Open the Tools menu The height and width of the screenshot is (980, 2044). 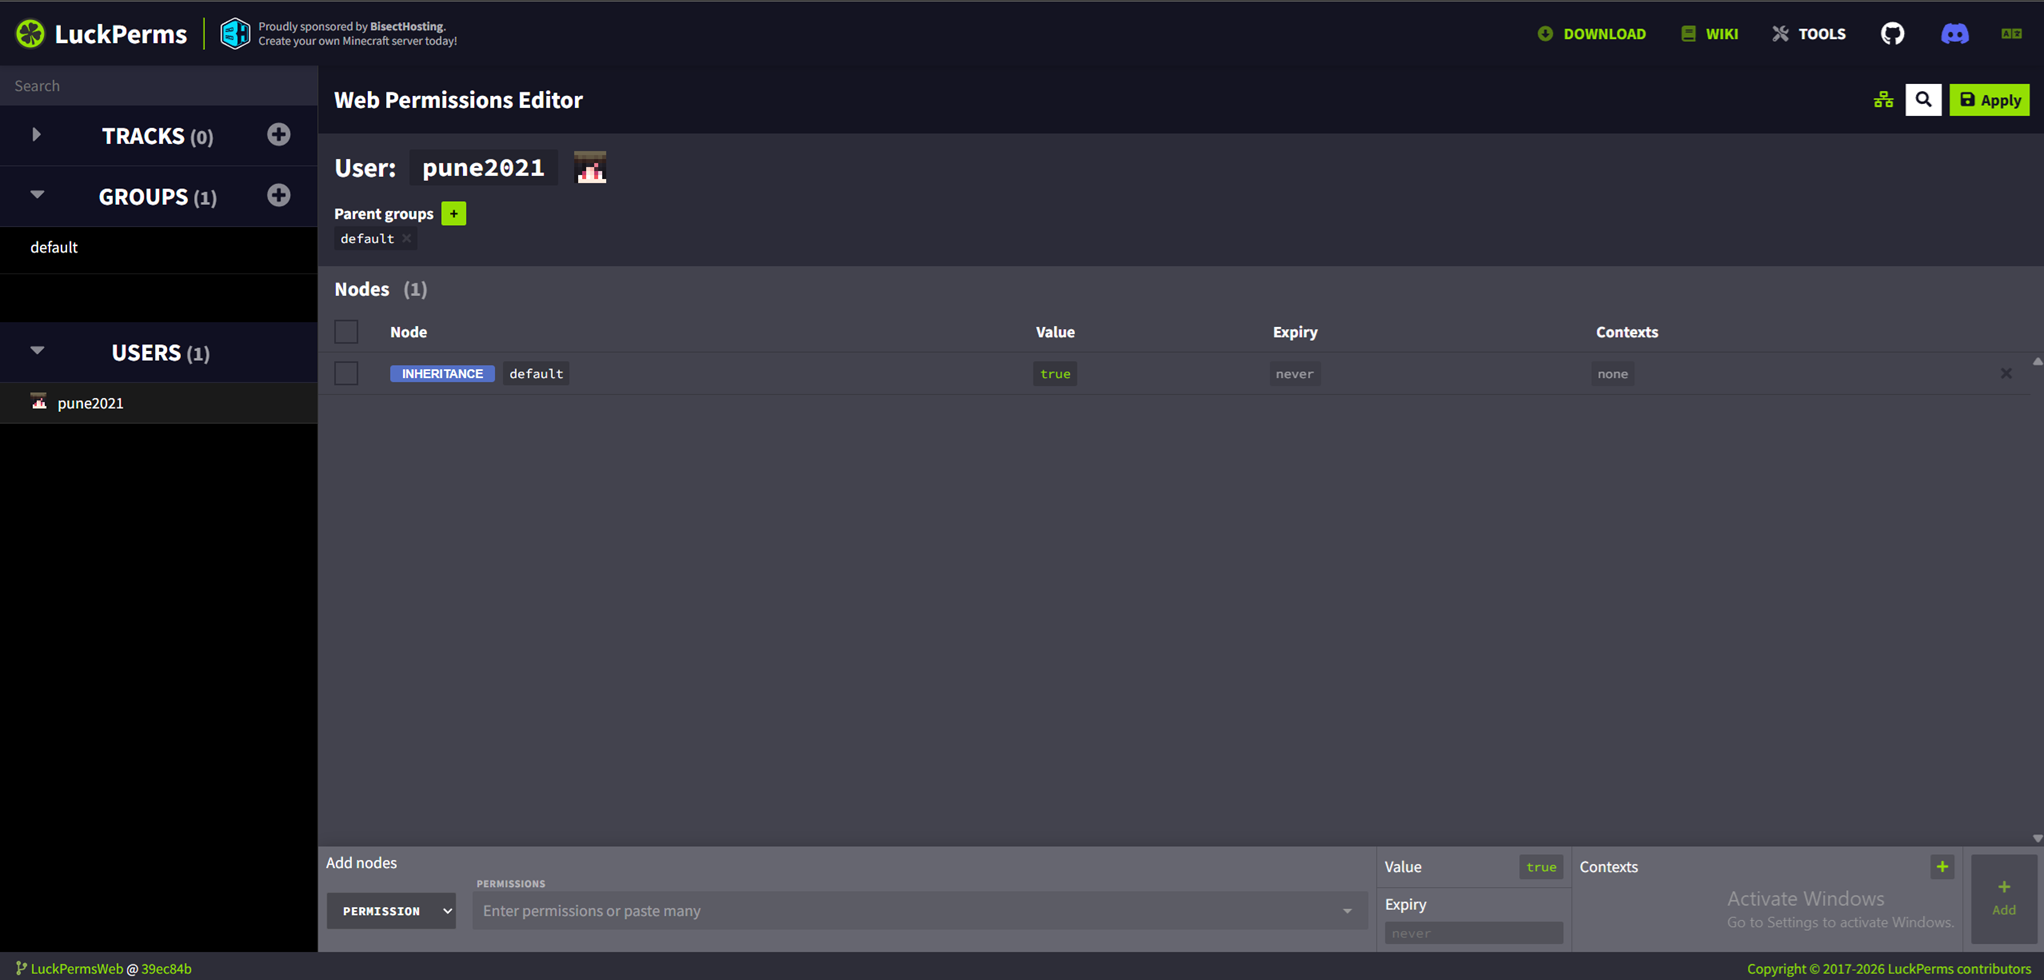(1809, 34)
